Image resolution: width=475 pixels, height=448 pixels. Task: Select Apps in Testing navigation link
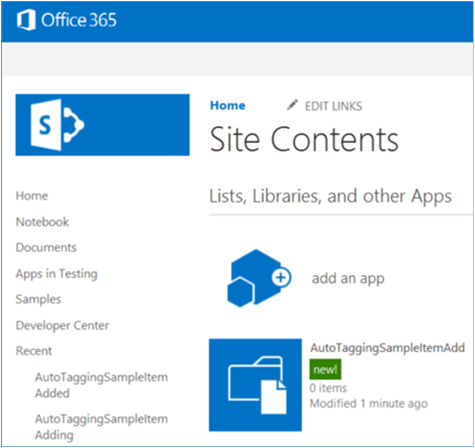click(57, 274)
